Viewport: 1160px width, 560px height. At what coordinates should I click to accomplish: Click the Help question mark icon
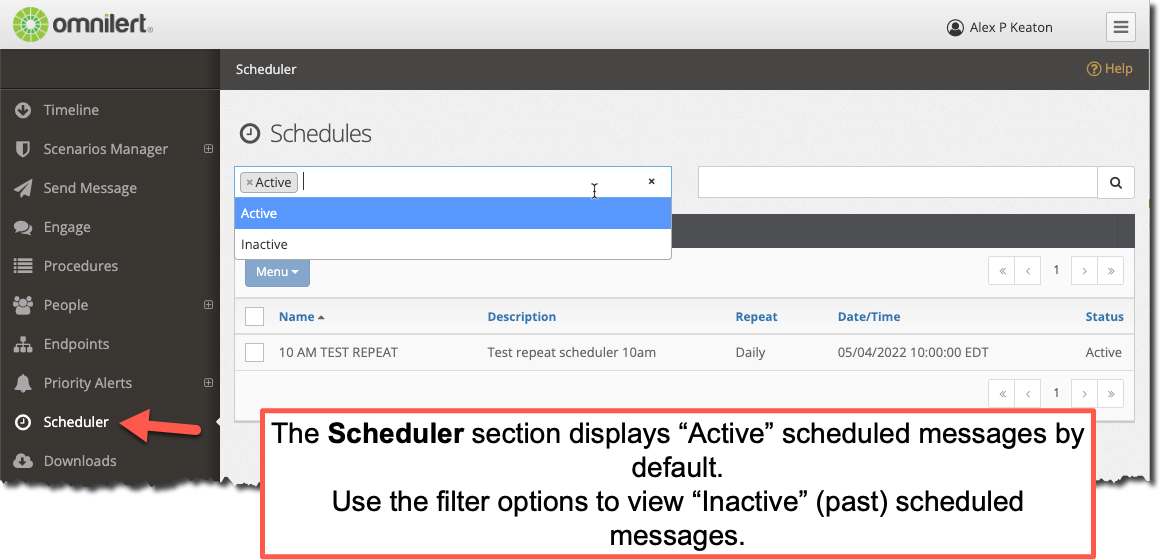1093,69
